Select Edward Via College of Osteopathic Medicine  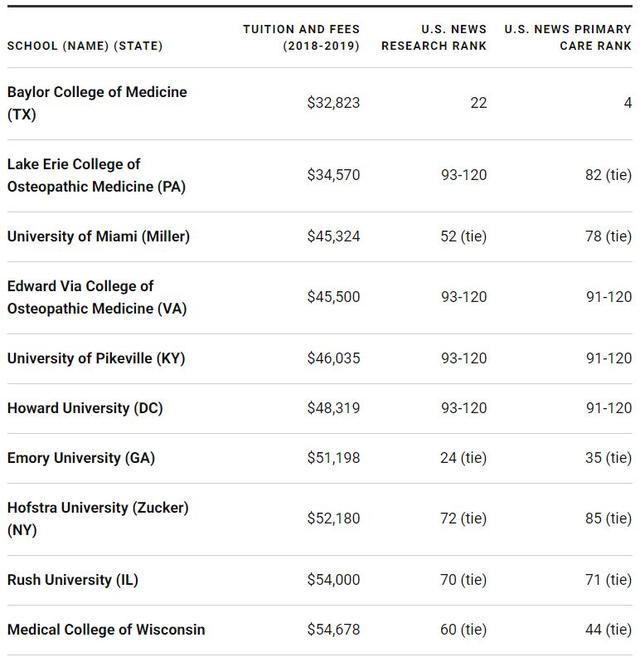[96, 297]
